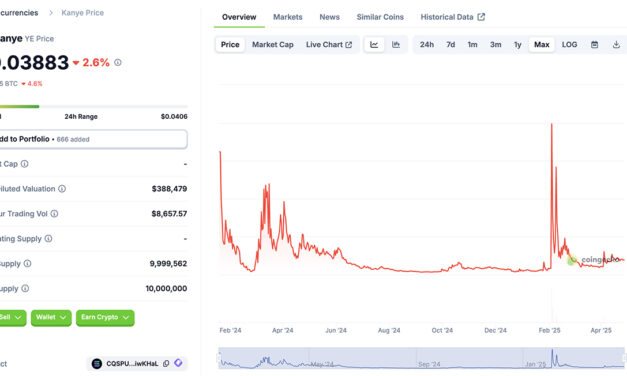Click the 666 added text
The width and height of the screenshot is (627, 376).
[73, 140]
